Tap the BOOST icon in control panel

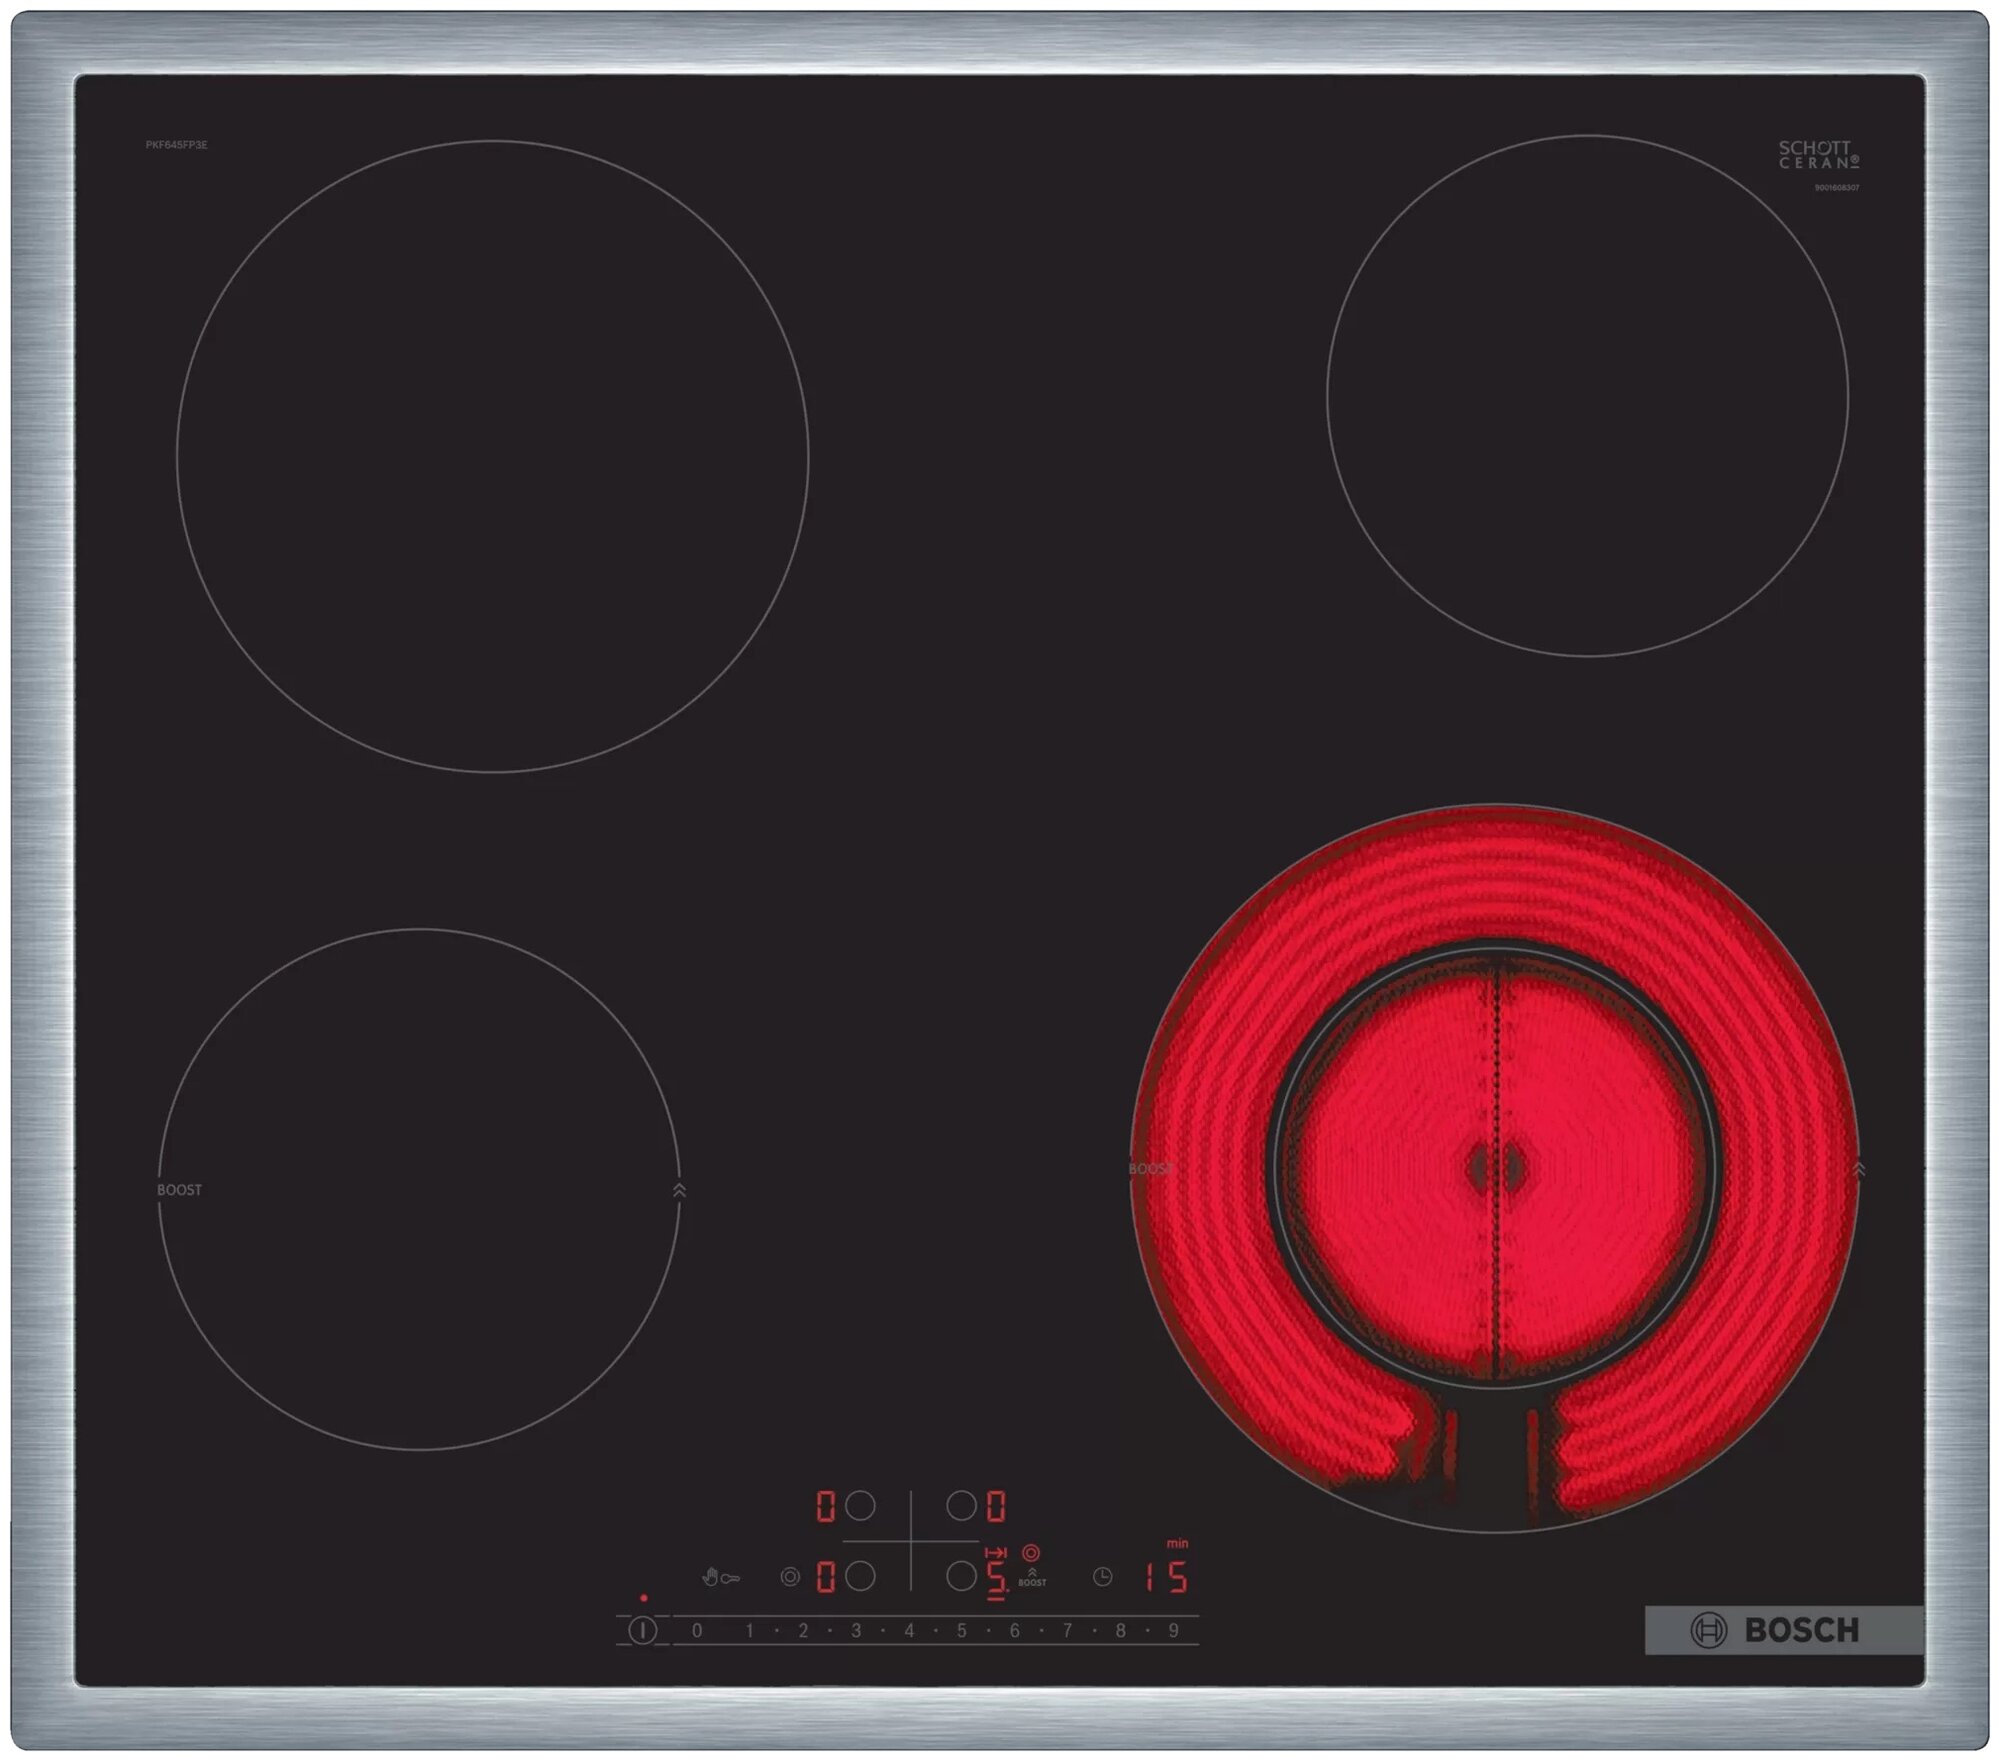tap(1032, 1578)
